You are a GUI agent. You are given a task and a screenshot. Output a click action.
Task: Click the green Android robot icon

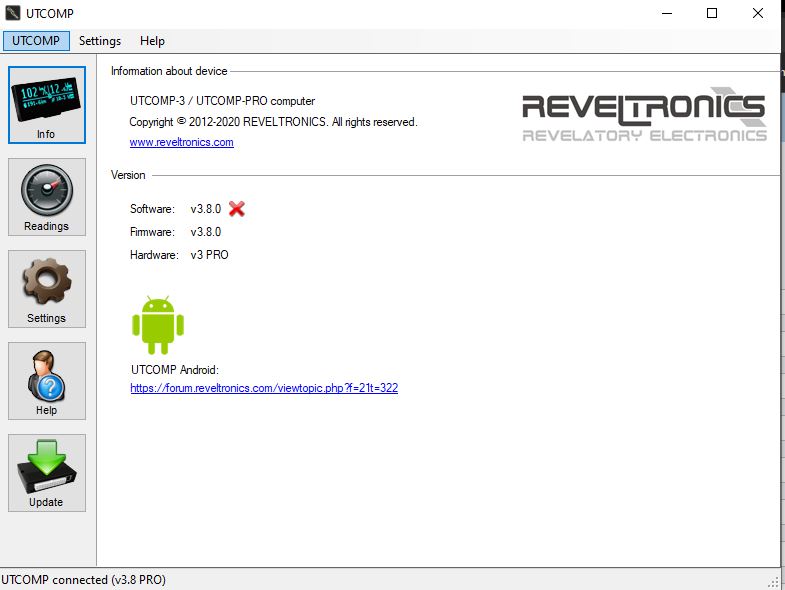(158, 325)
